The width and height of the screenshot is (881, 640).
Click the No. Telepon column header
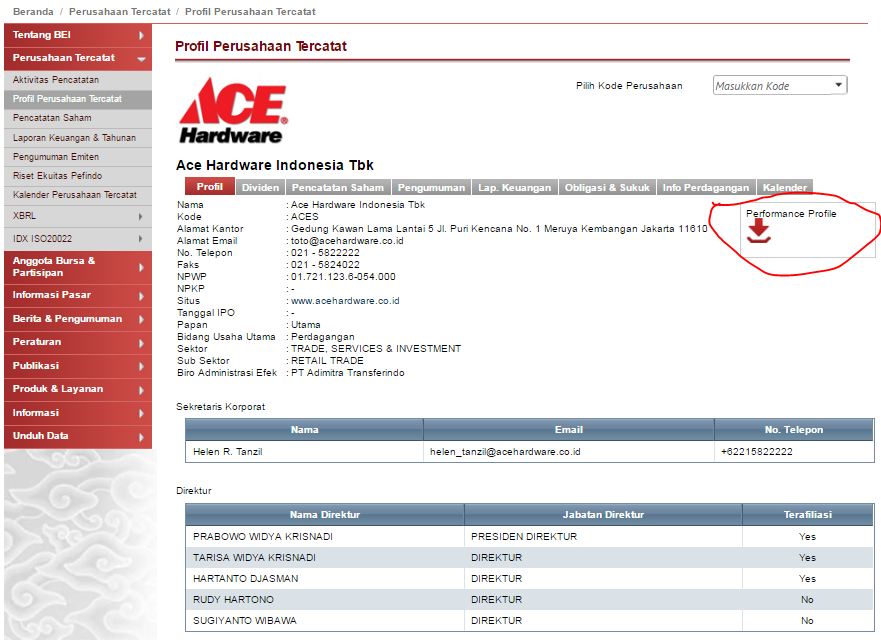(794, 429)
